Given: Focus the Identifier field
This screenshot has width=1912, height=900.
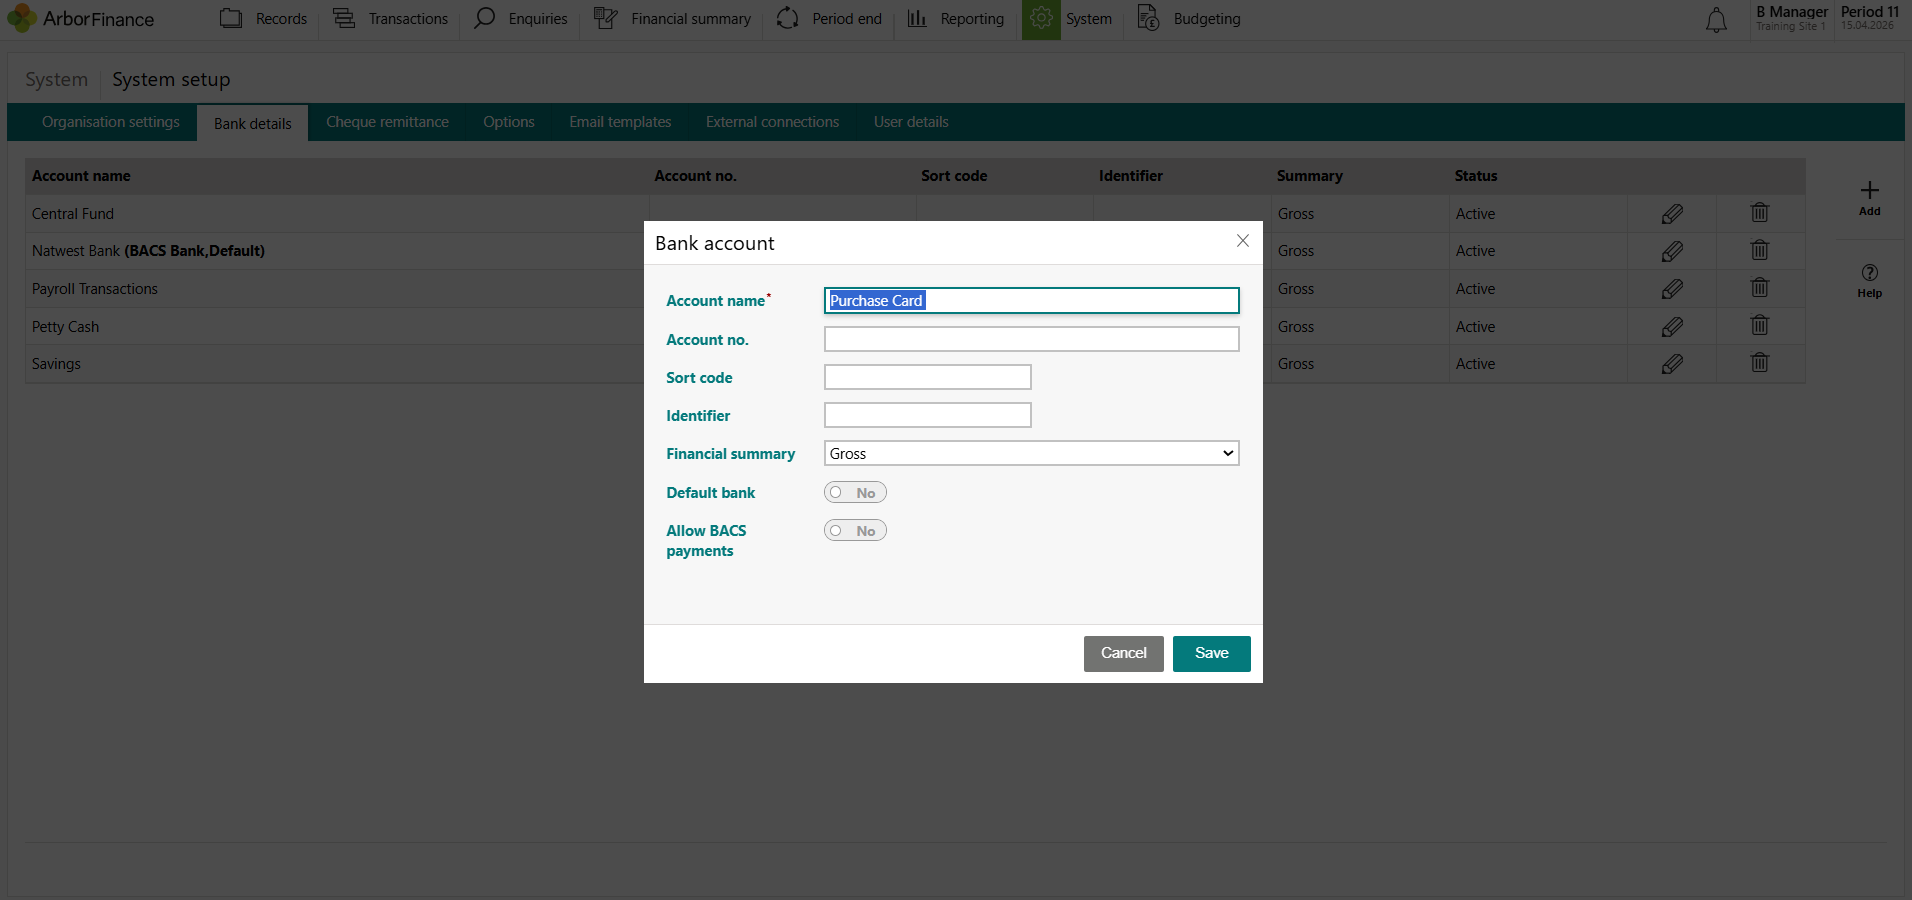Looking at the screenshot, I should pyautogui.click(x=927, y=415).
